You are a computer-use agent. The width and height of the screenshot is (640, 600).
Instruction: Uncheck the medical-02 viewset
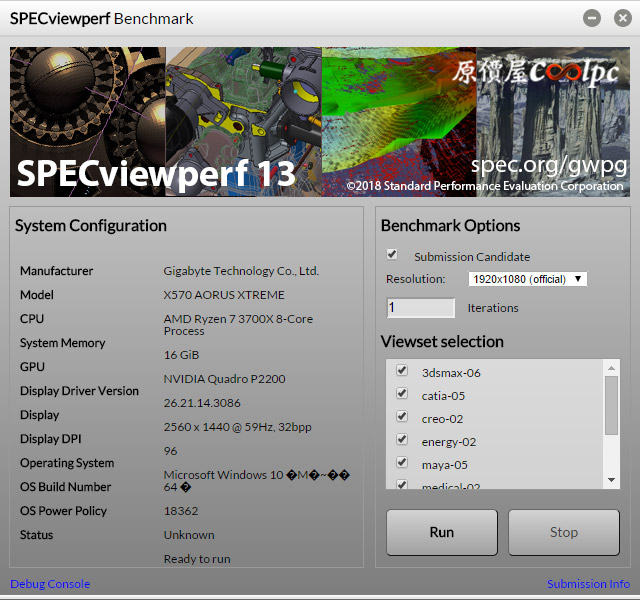point(402,484)
